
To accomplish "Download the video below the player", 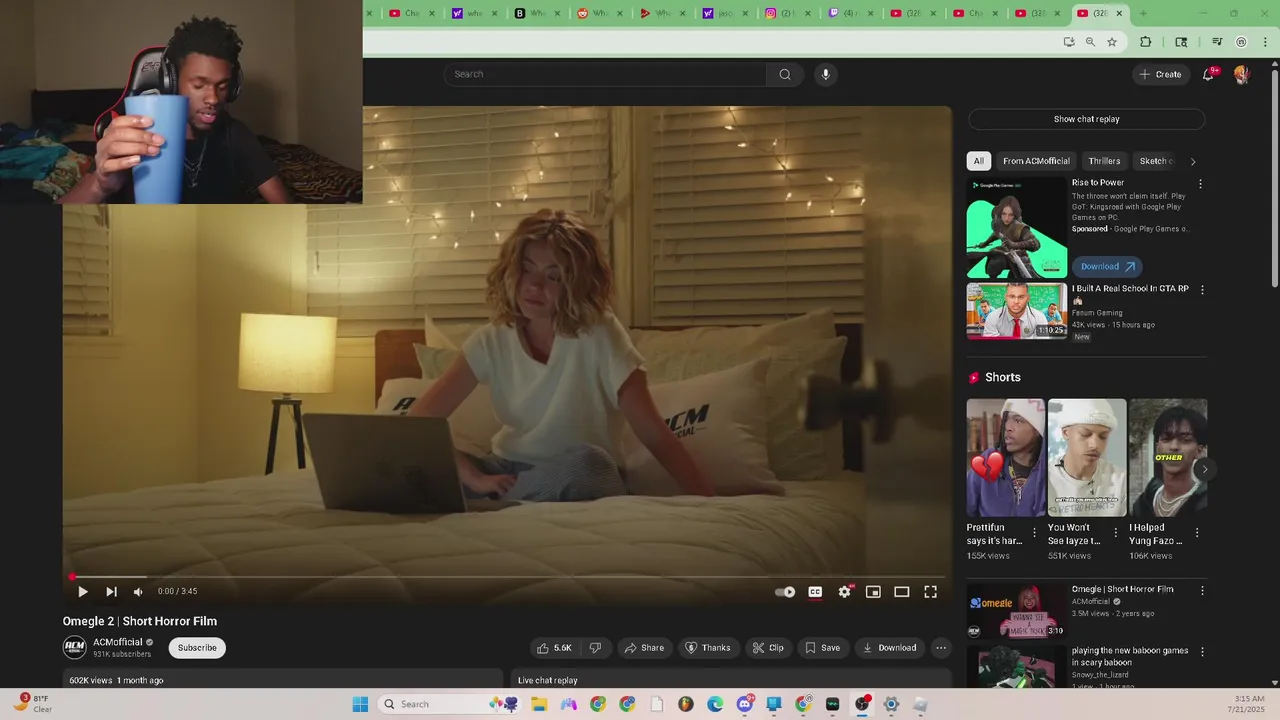I will (x=889, y=648).
